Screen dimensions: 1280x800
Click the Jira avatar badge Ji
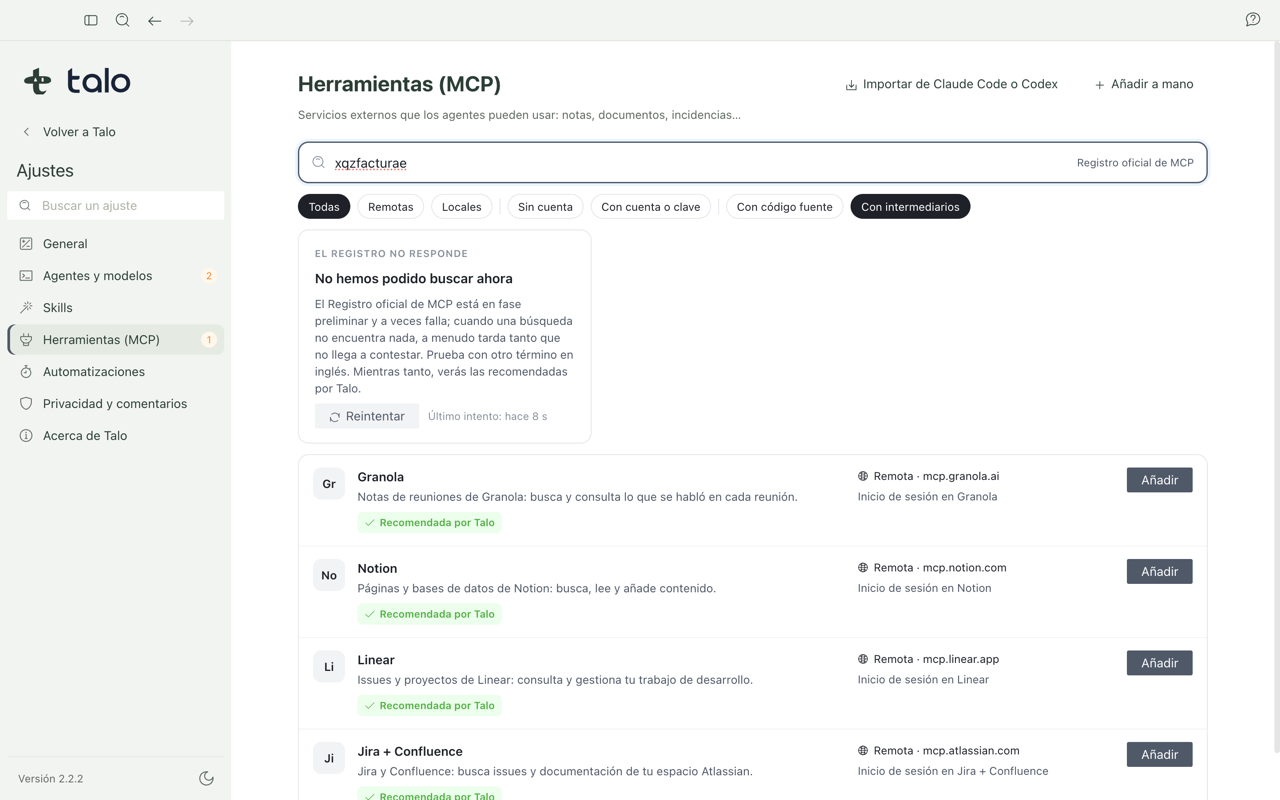pos(329,758)
